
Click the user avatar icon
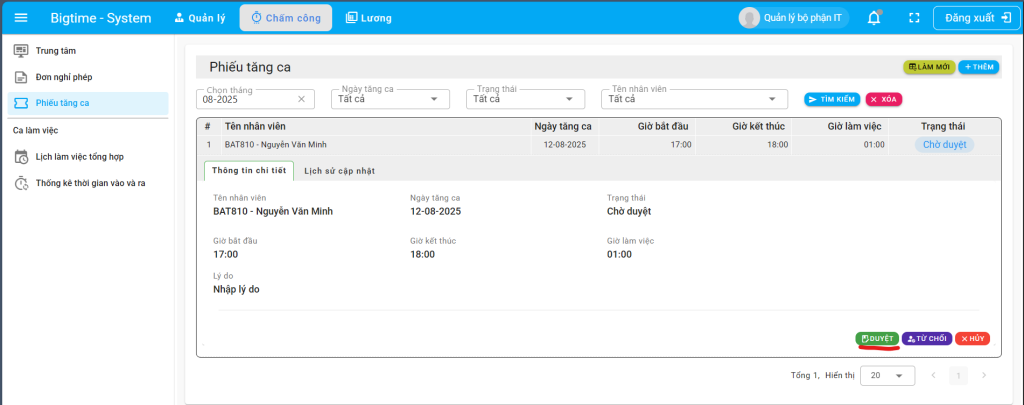(x=749, y=18)
